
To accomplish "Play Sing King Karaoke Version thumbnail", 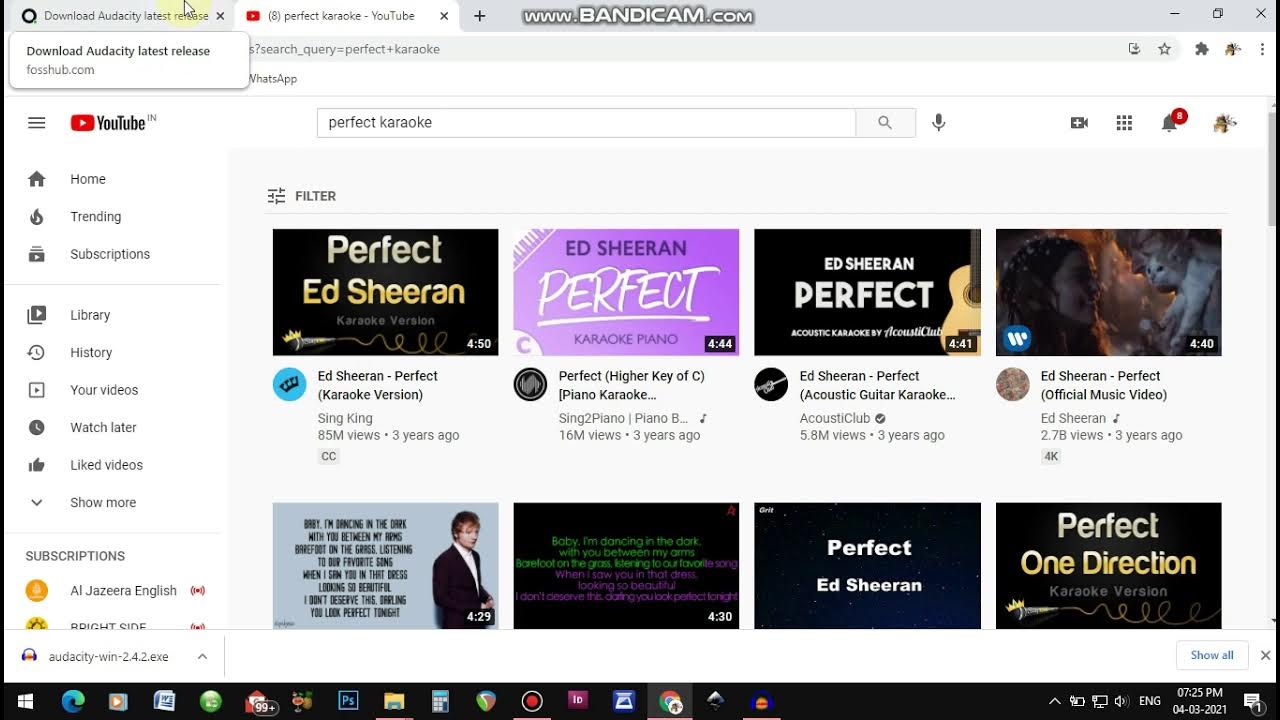I will pyautogui.click(x=385, y=292).
